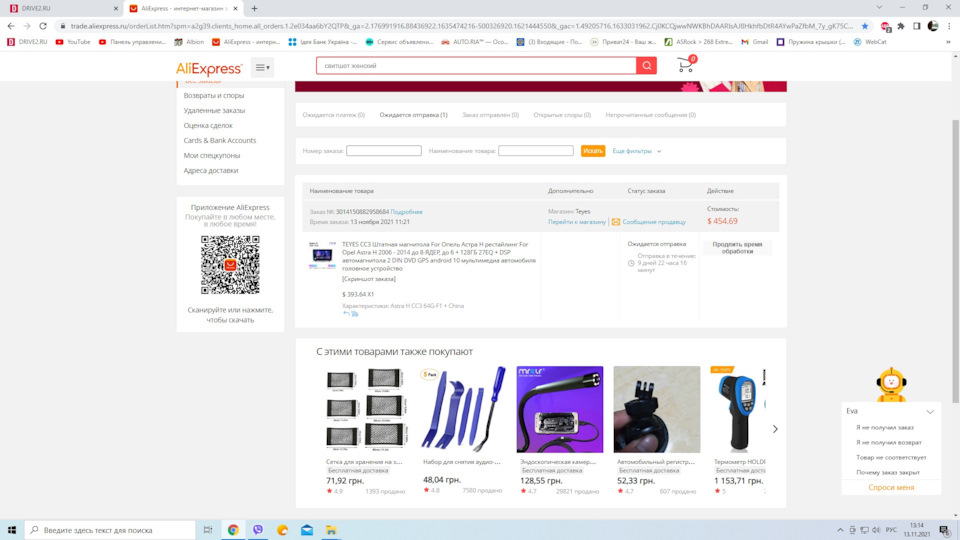Open the Gmail bookmark
The width and height of the screenshot is (960, 540).
[x=754, y=42]
